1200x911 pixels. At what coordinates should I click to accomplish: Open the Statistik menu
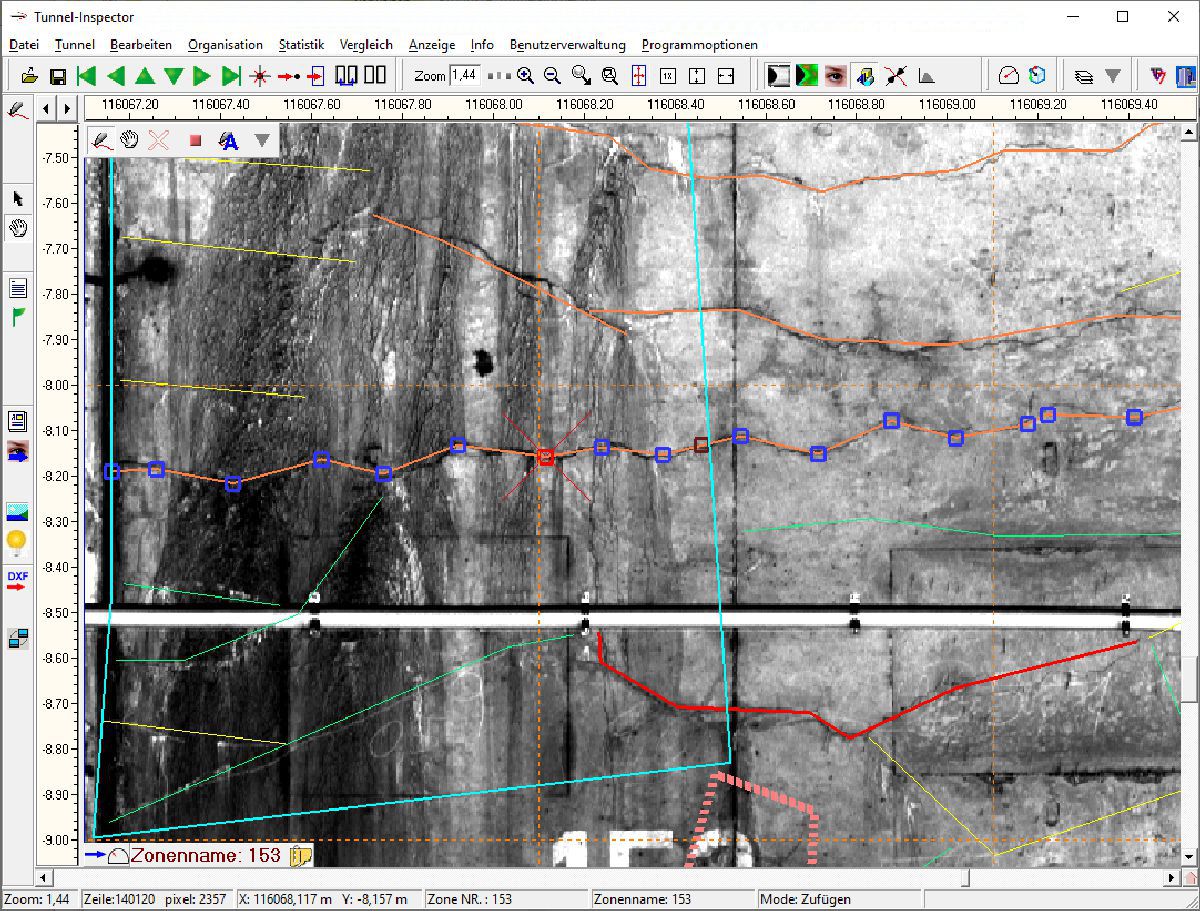(x=301, y=45)
